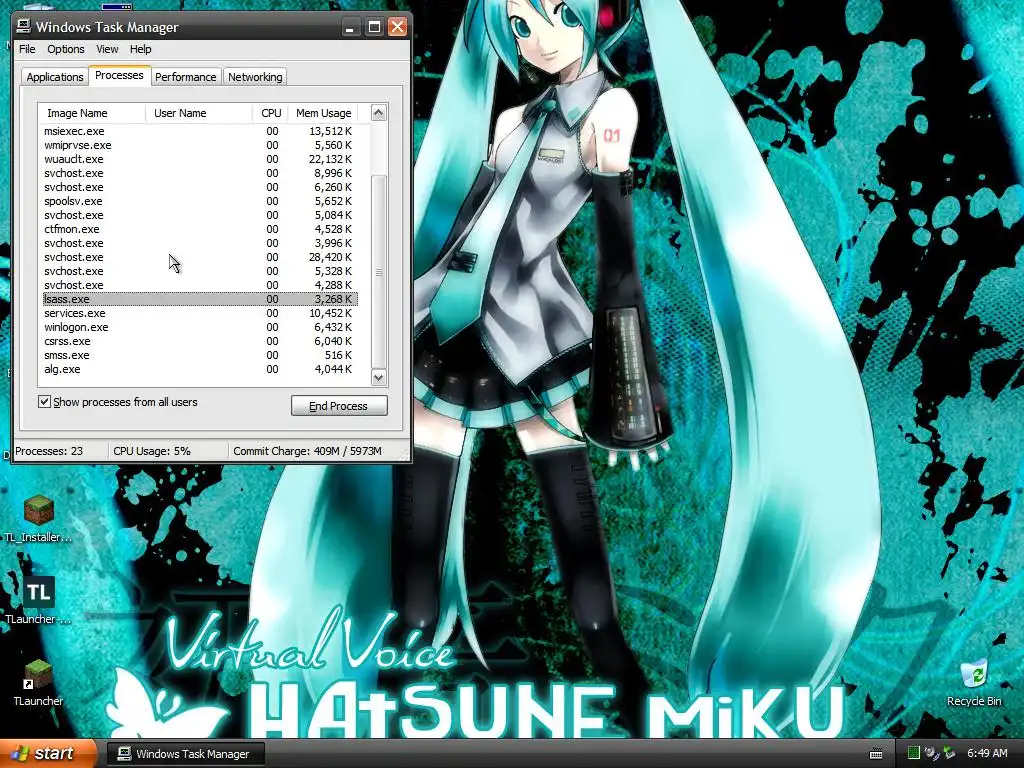Image resolution: width=1024 pixels, height=768 pixels.
Task: Open the Options menu
Action: click(65, 49)
